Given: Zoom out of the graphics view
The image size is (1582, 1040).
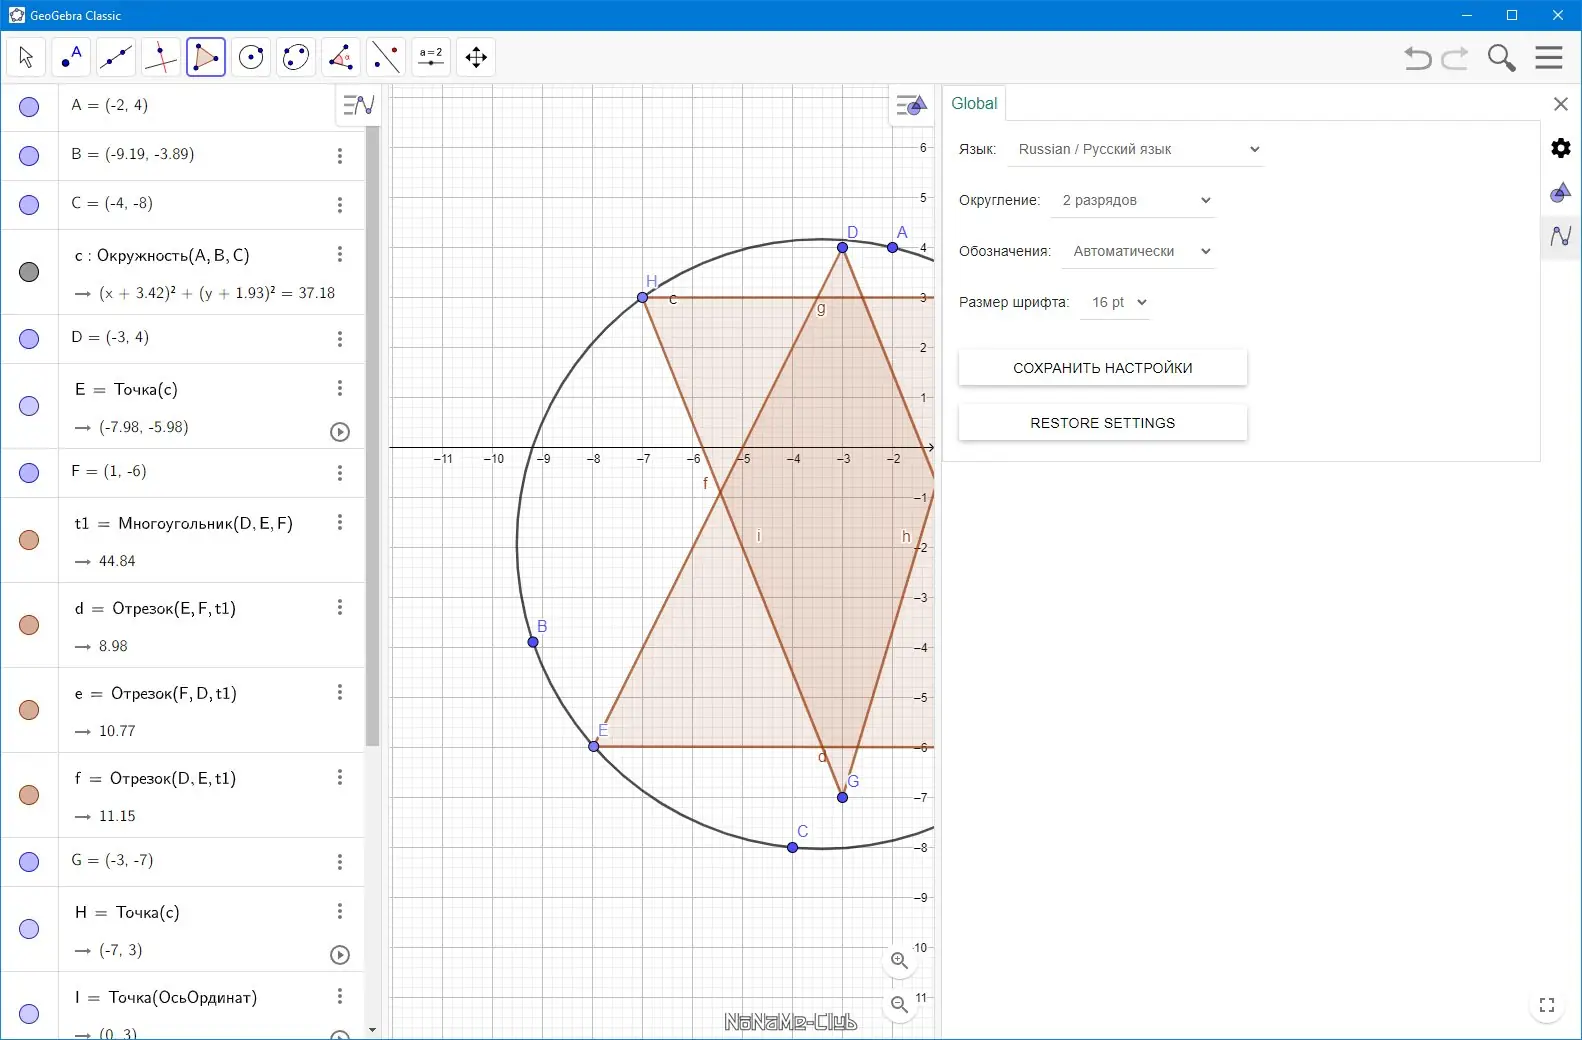Looking at the screenshot, I should 900,1005.
